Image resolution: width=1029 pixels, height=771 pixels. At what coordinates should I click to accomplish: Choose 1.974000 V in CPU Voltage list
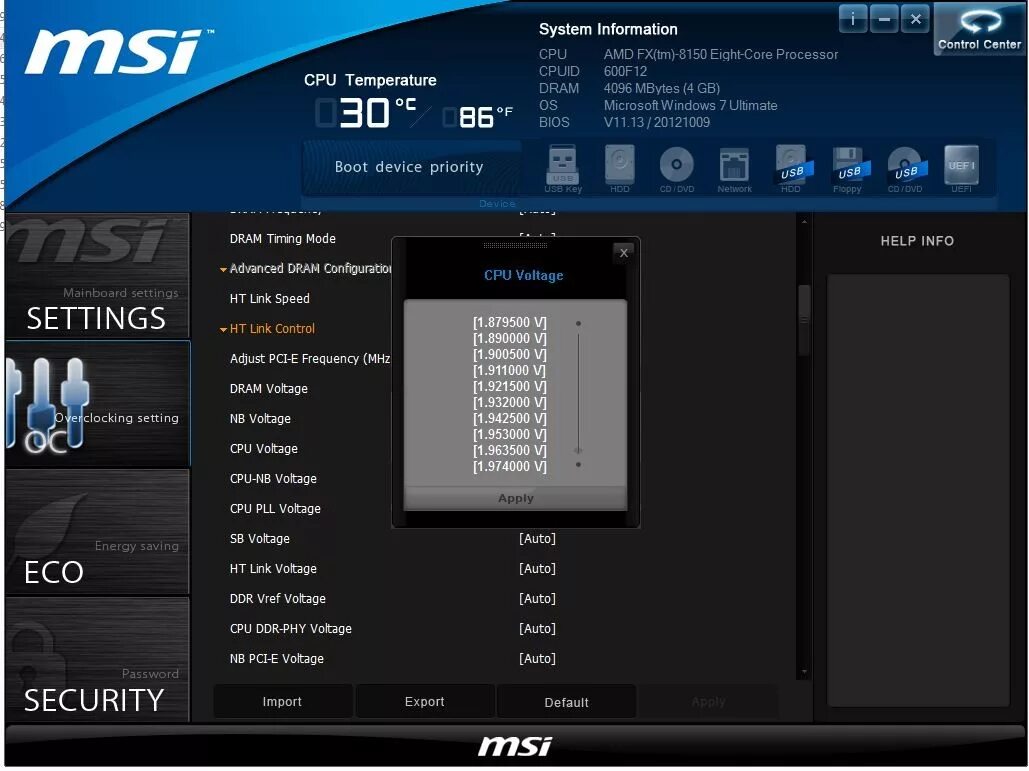(x=510, y=467)
